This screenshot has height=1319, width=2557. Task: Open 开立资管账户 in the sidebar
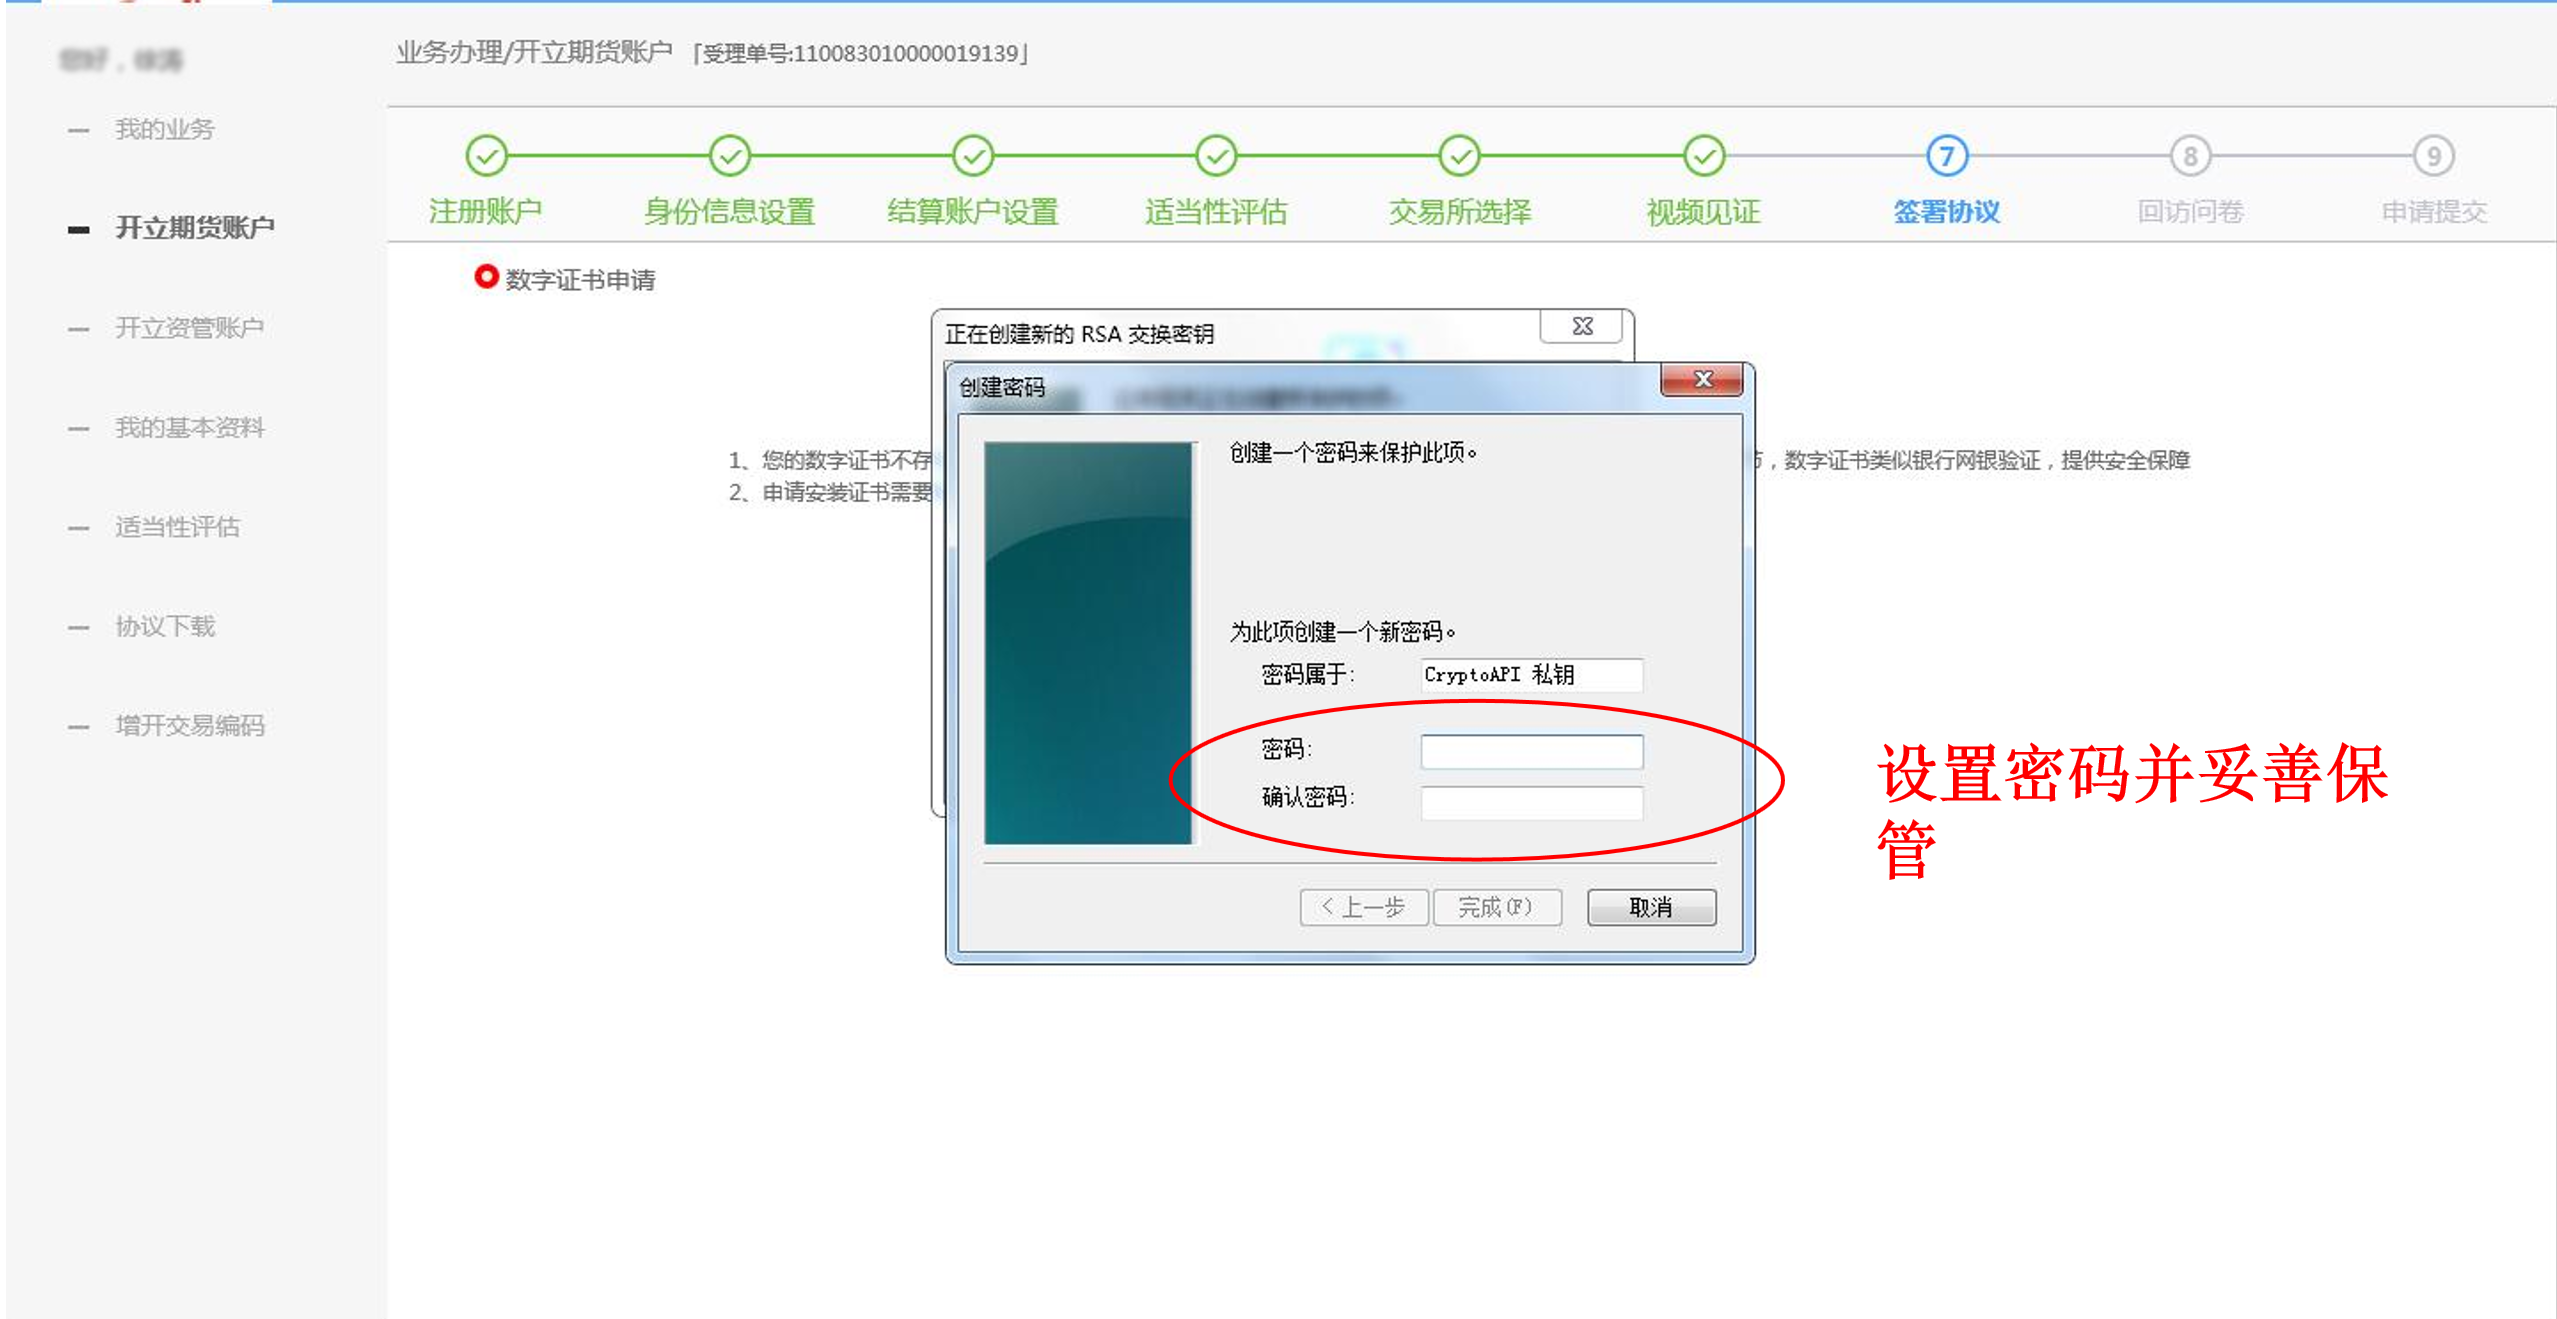pos(189,328)
